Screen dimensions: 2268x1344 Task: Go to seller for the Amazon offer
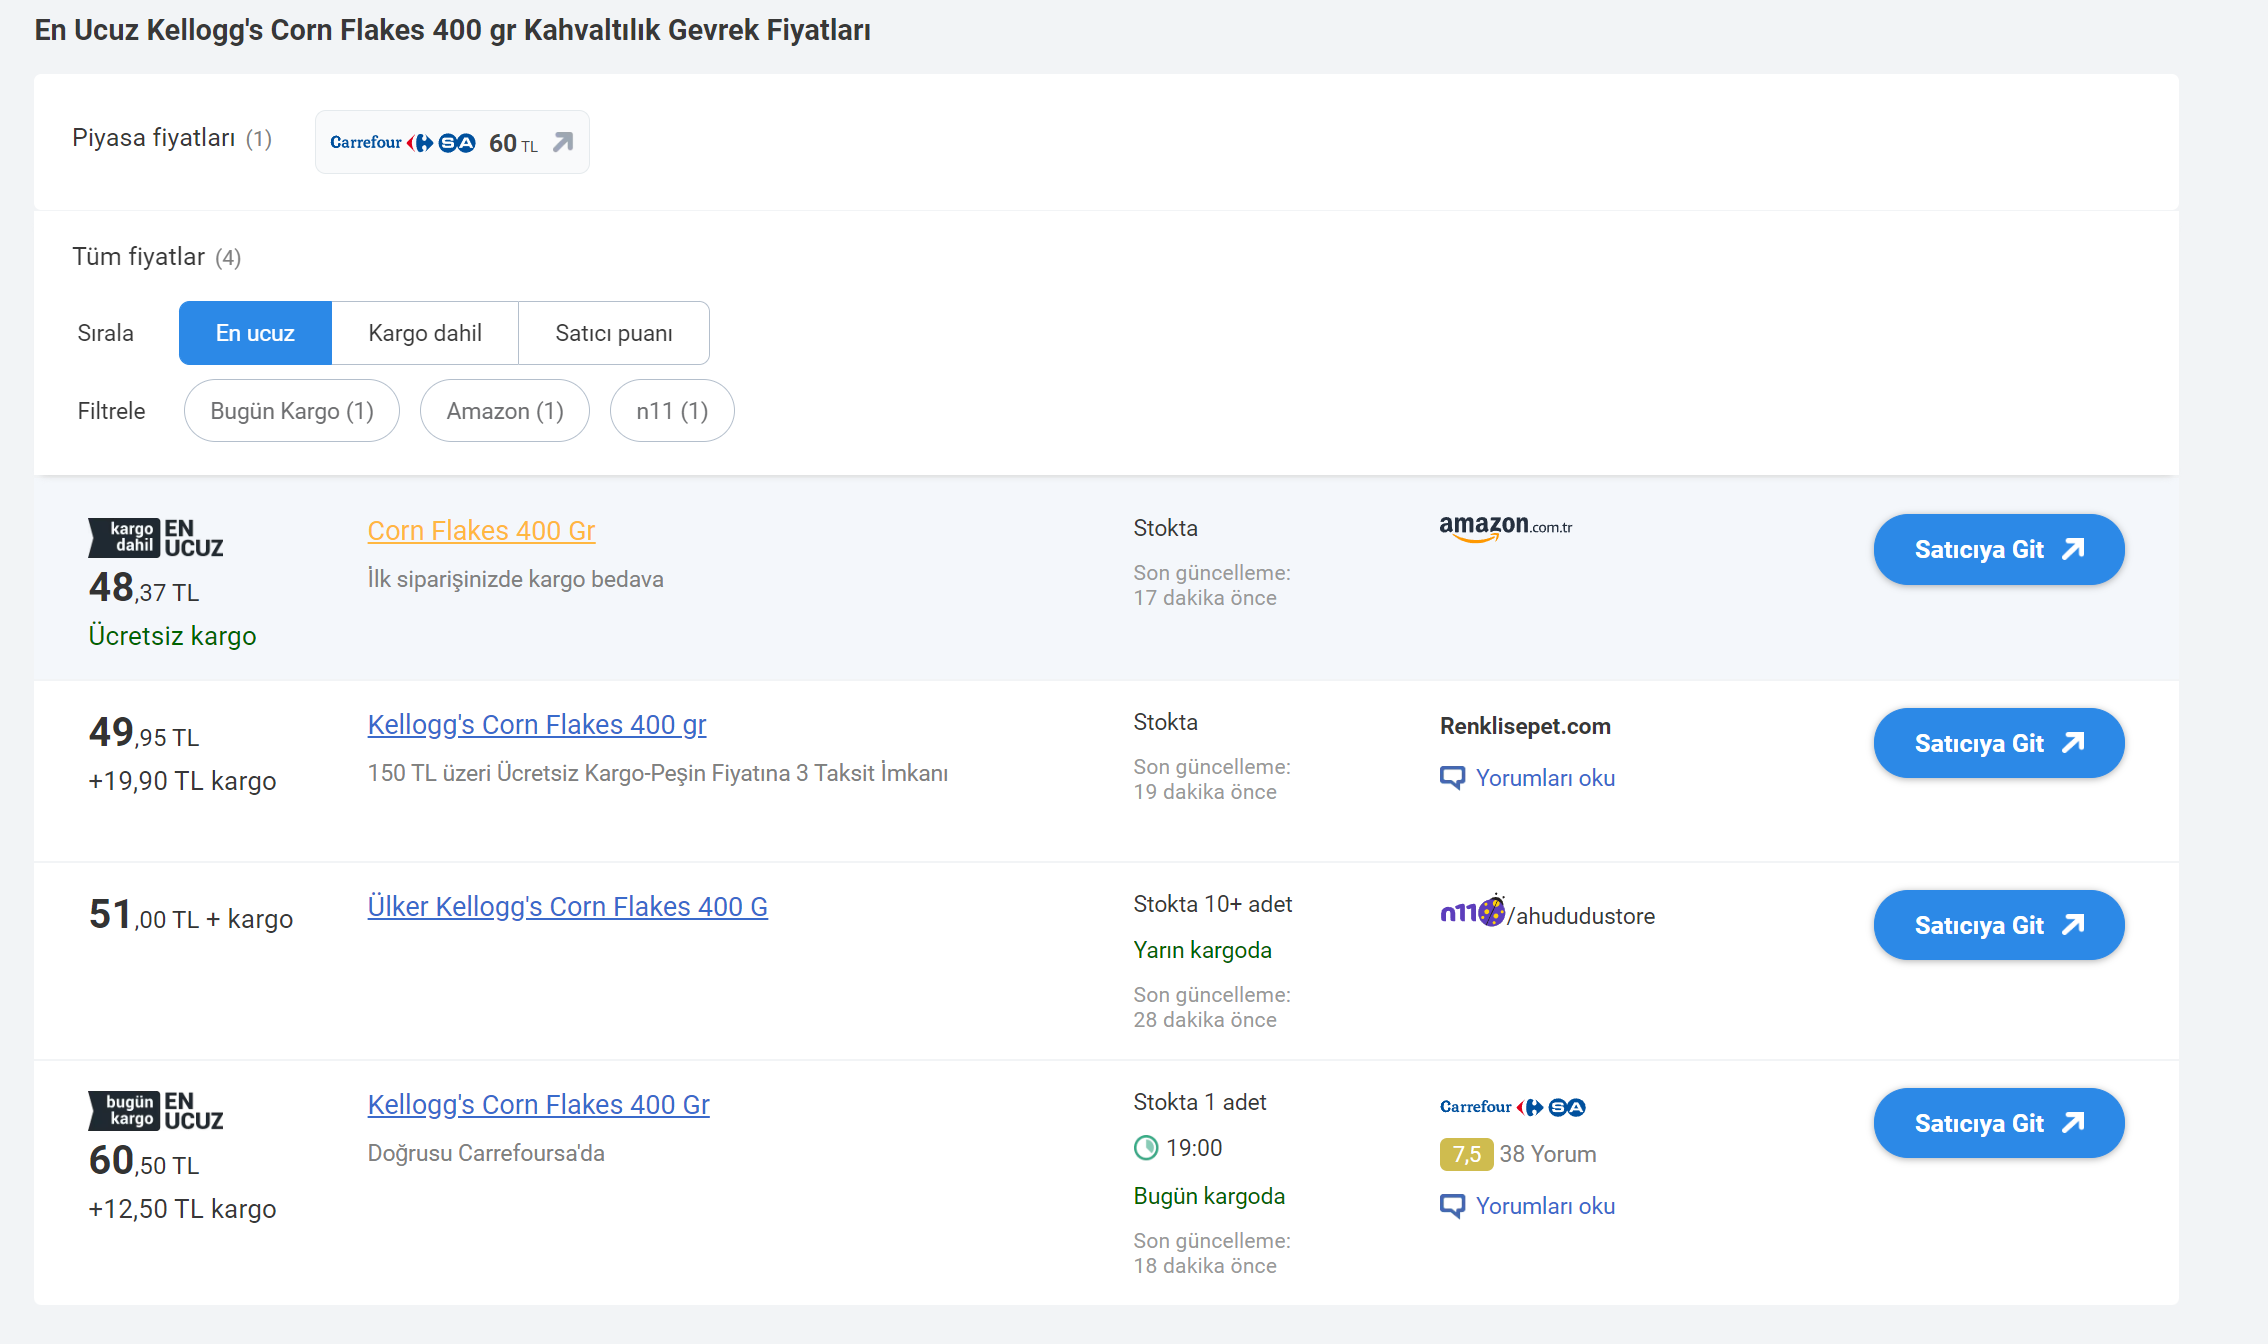[x=1999, y=549]
